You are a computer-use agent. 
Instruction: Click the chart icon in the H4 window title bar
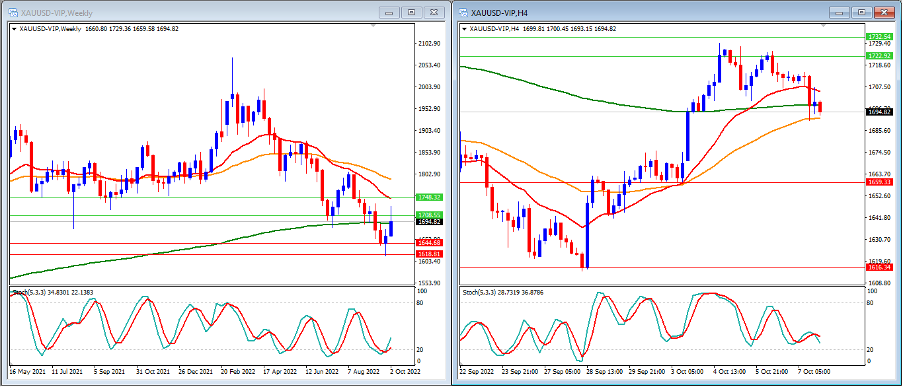tap(463, 13)
